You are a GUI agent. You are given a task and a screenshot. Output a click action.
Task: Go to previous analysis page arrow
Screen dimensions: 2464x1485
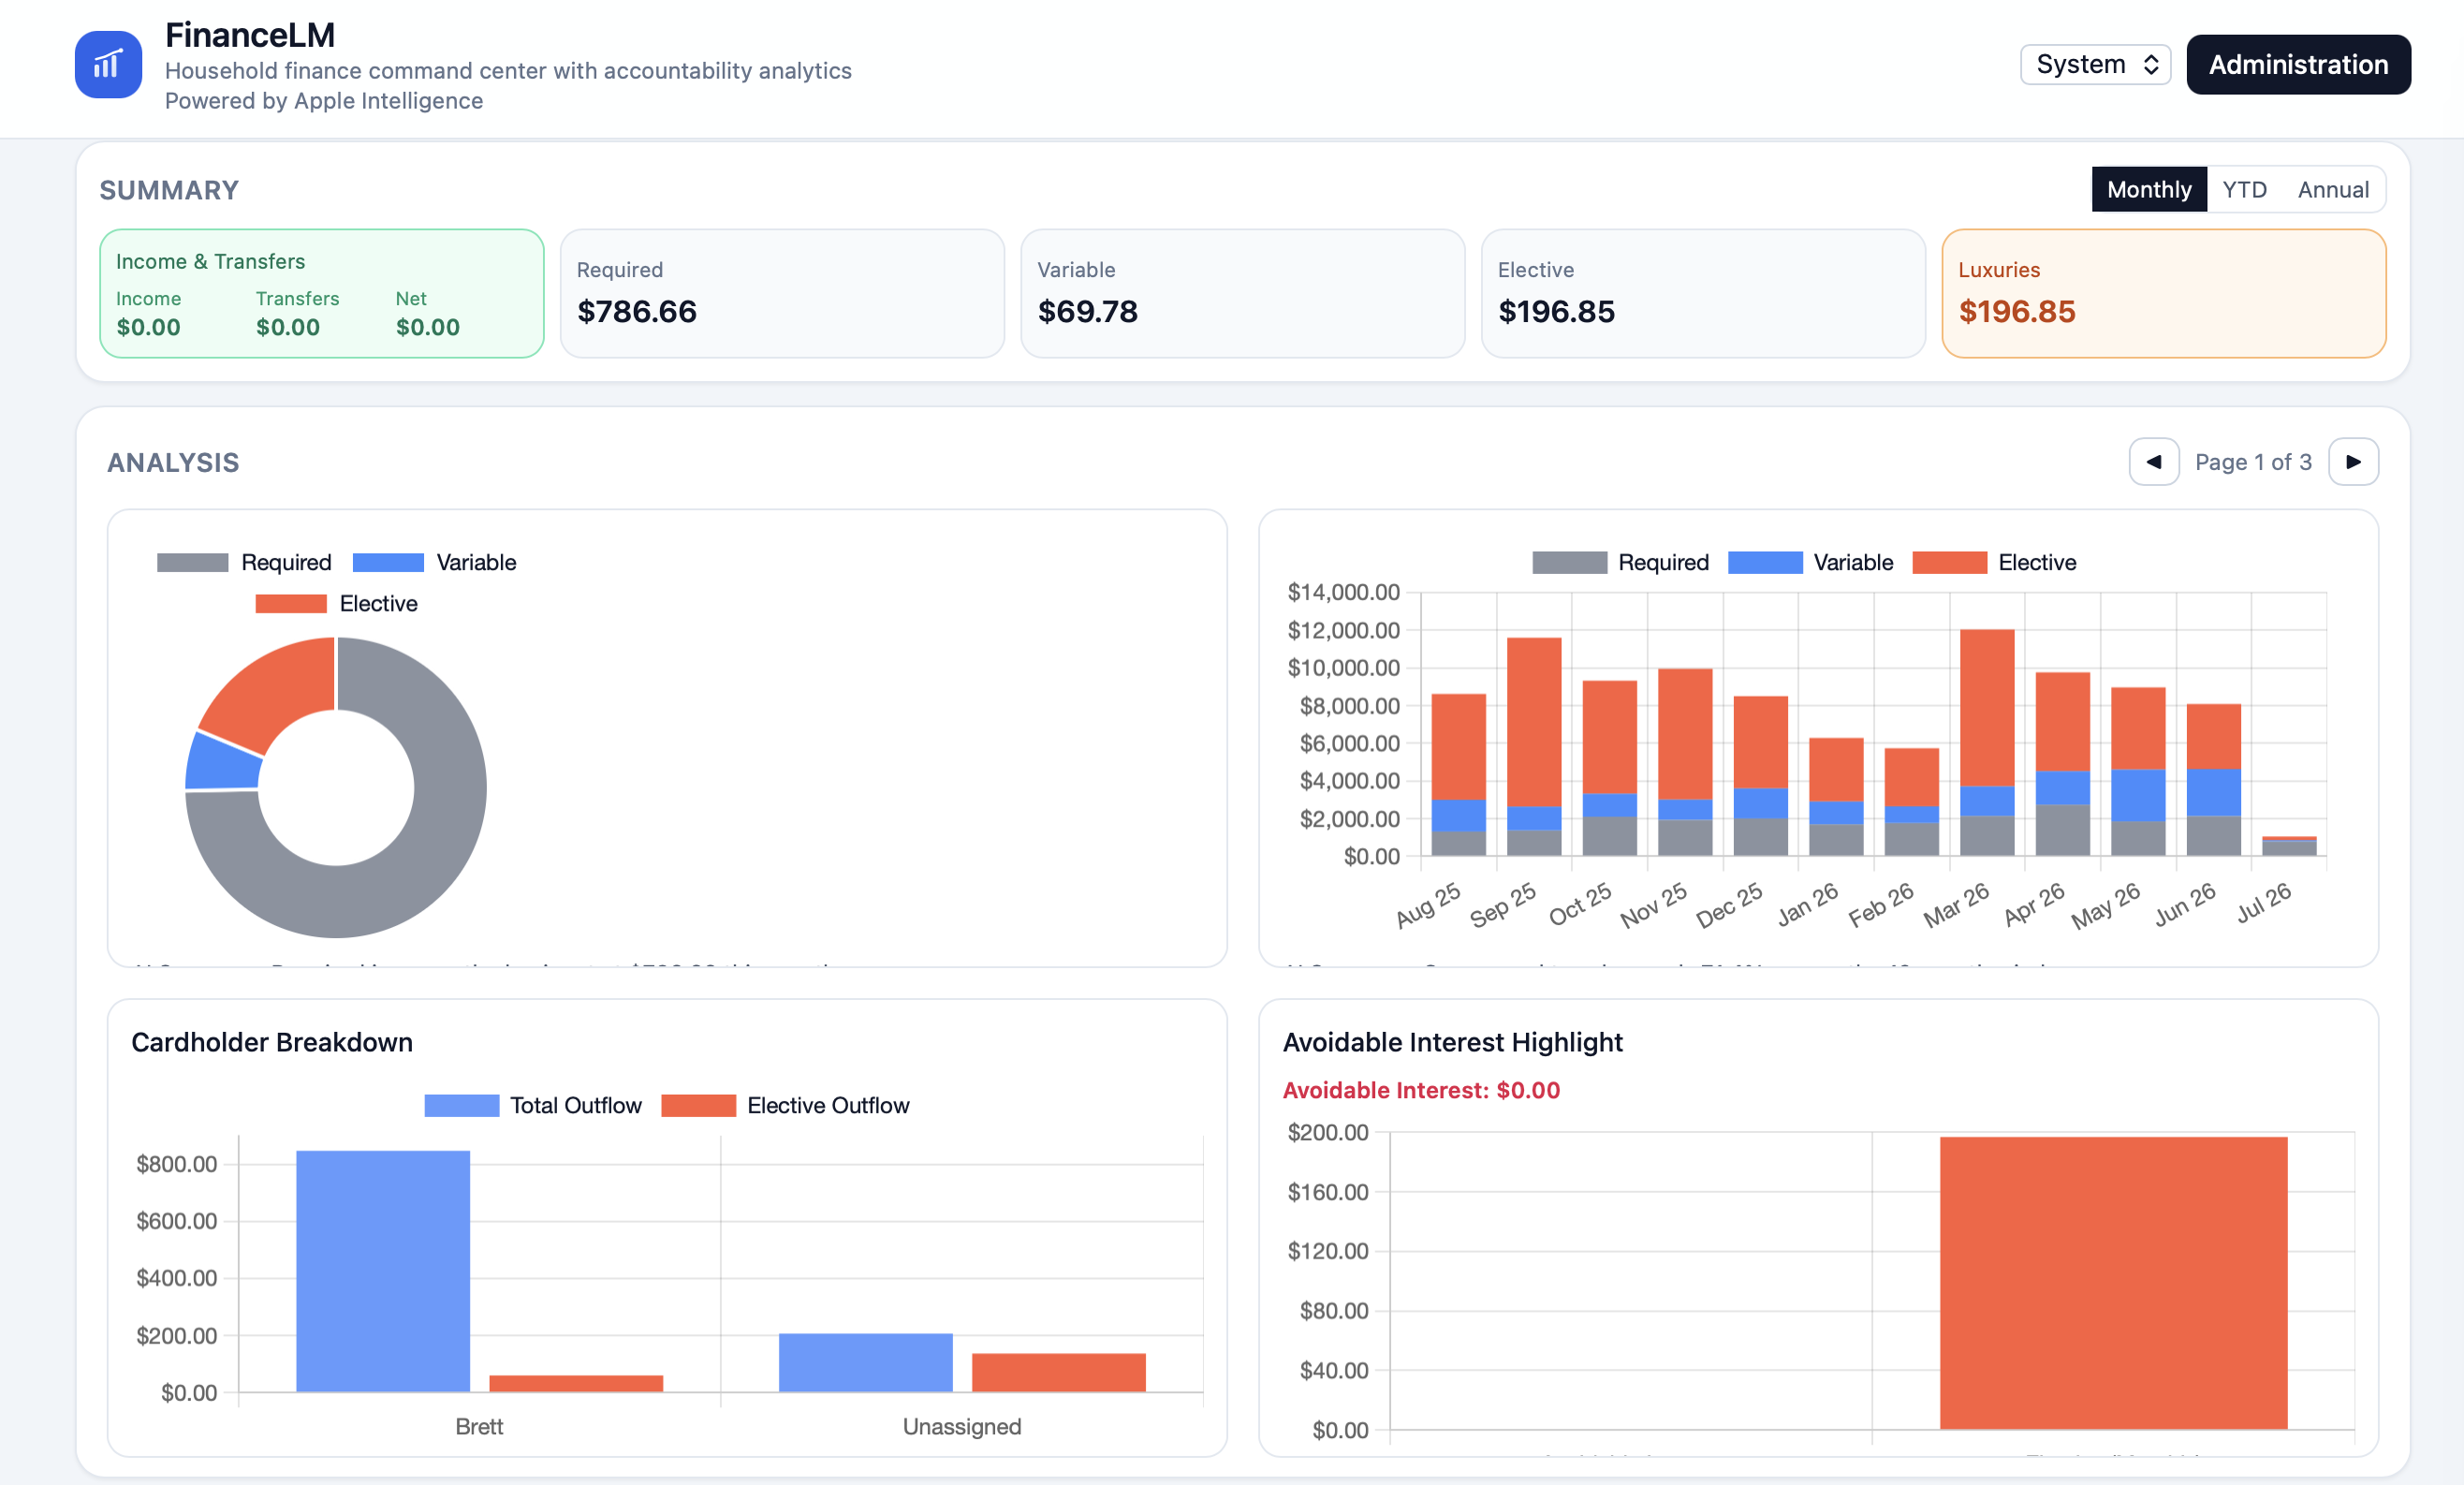(2154, 462)
